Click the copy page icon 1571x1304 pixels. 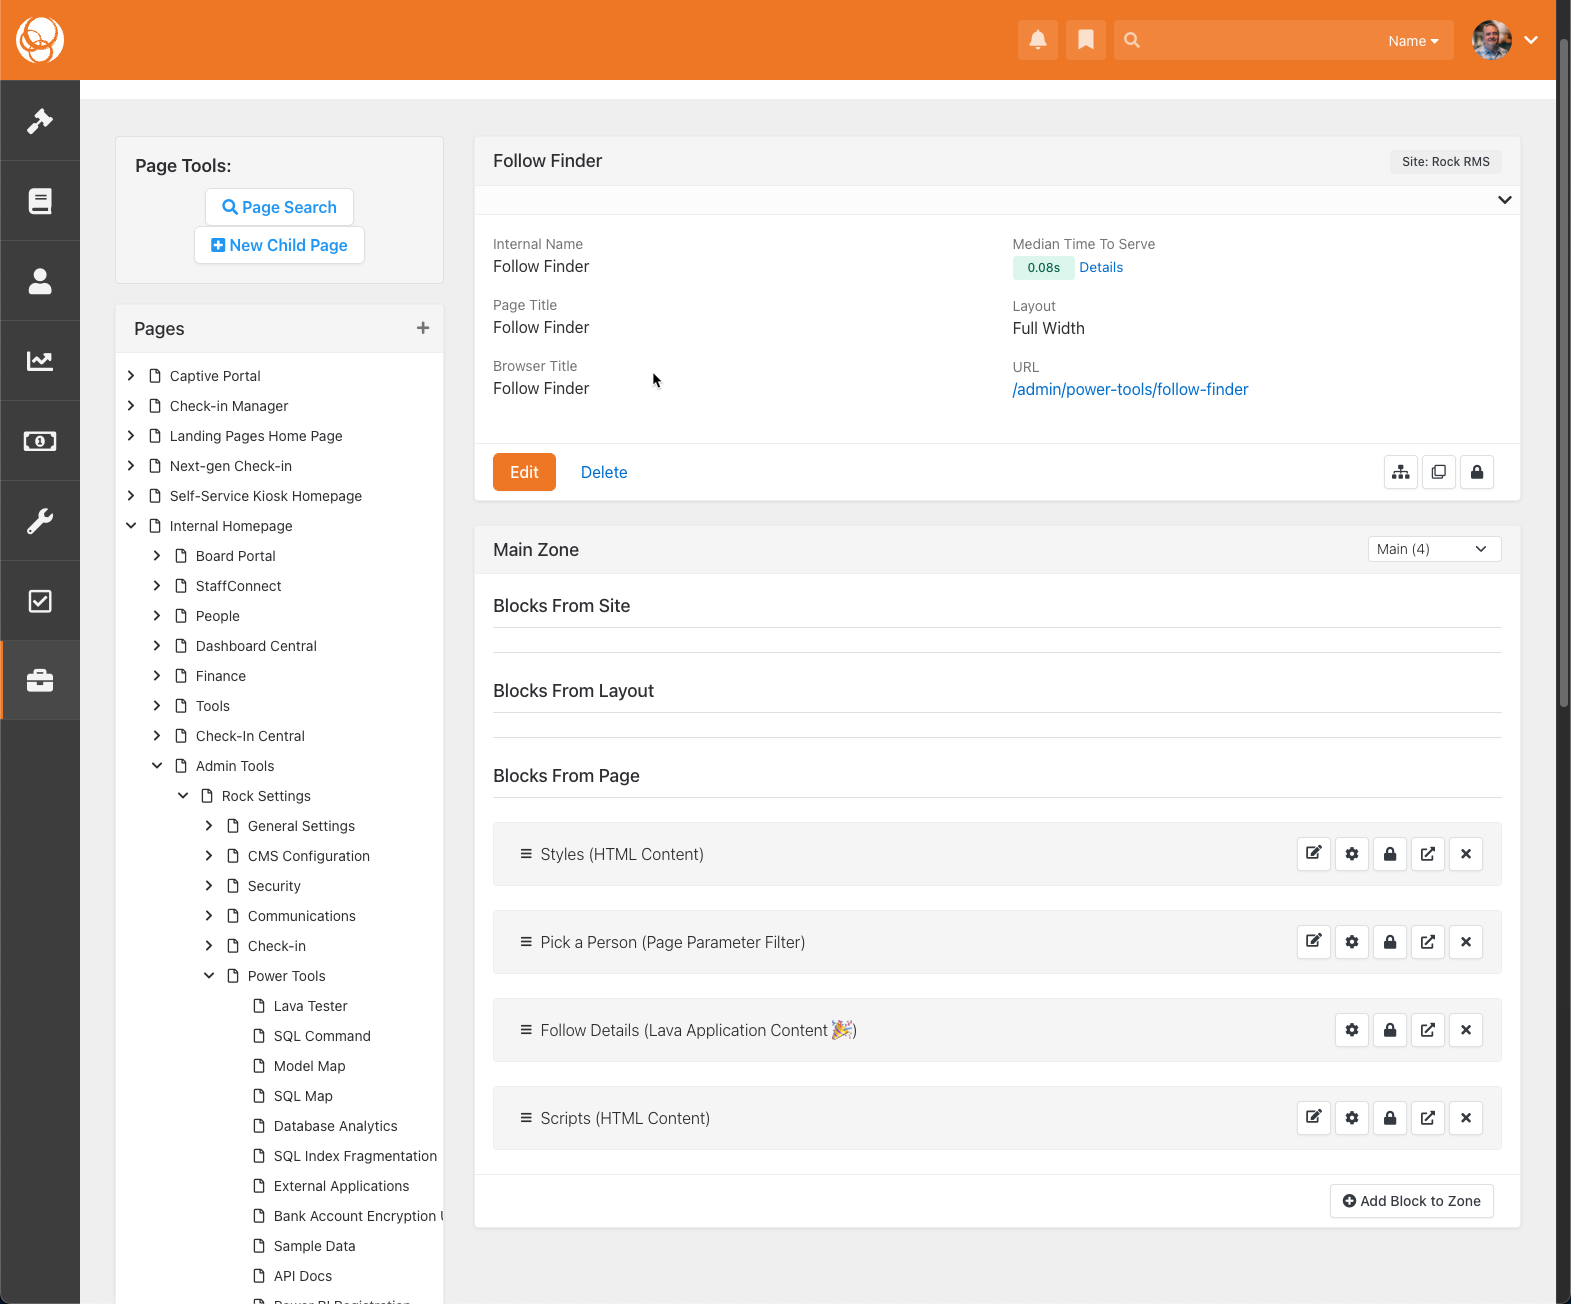[1438, 472]
